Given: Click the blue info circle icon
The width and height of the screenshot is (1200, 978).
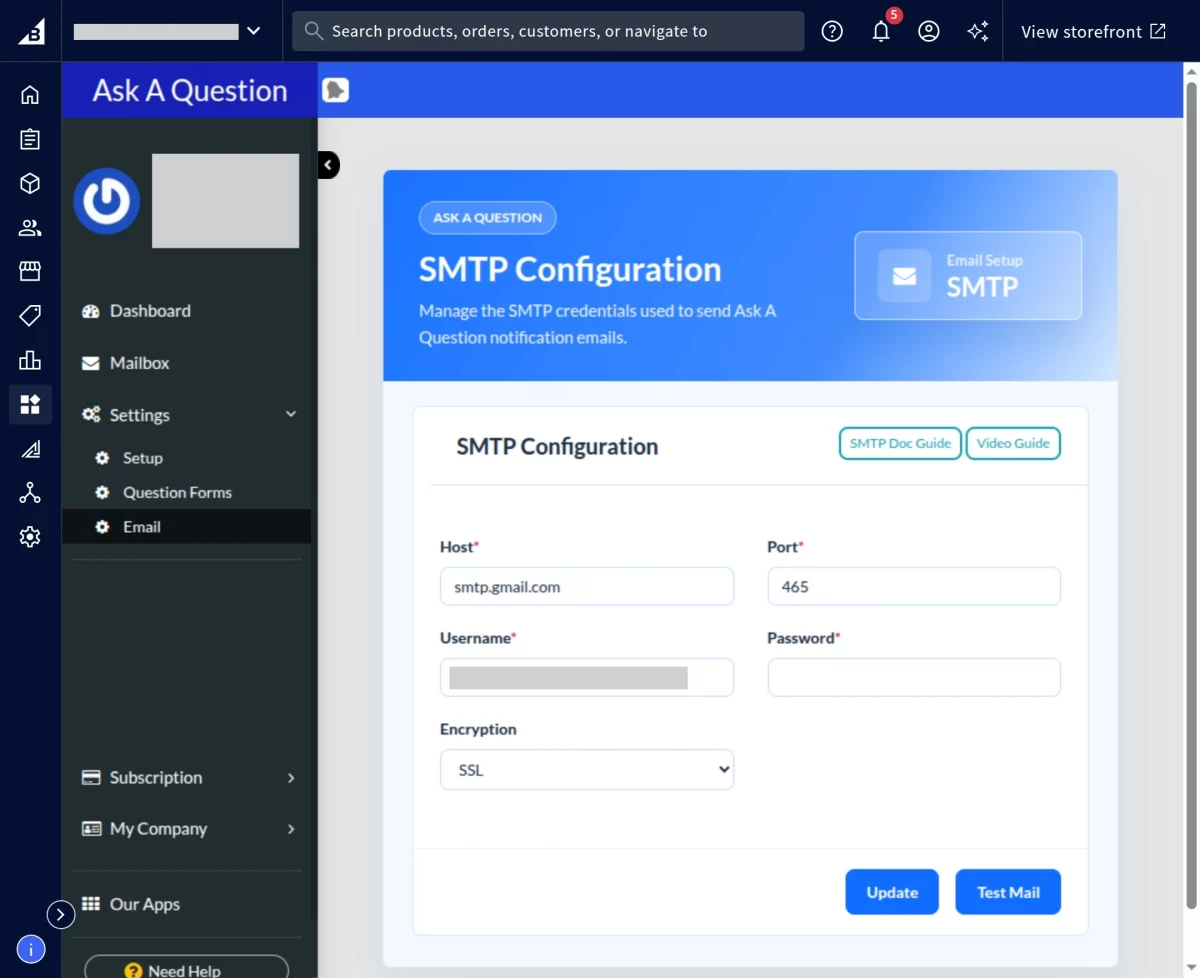Looking at the screenshot, I should click(31, 949).
